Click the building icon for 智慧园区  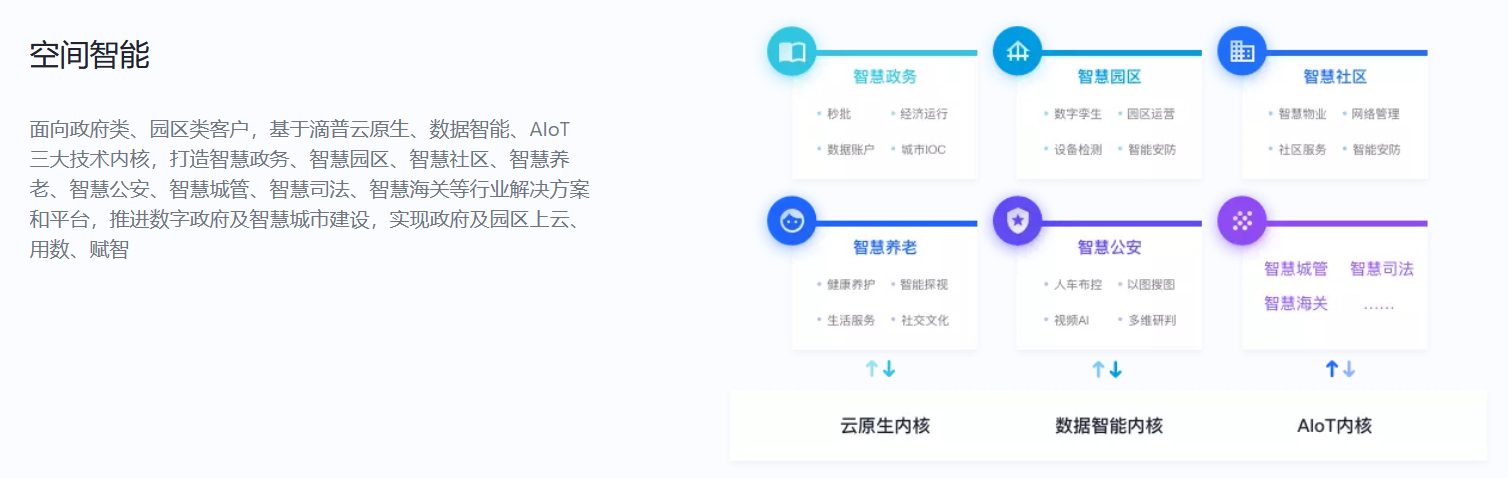[1017, 52]
